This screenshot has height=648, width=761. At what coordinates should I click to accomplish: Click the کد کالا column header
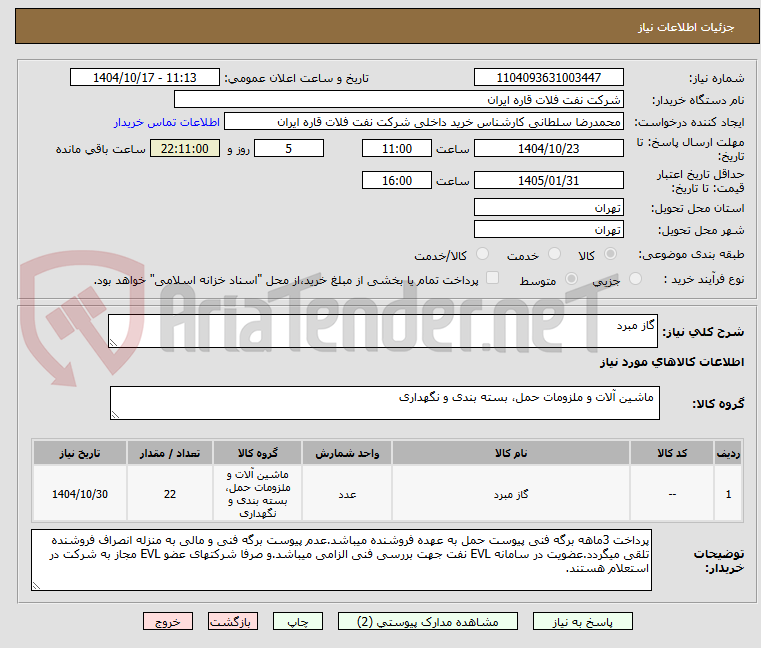click(672, 453)
